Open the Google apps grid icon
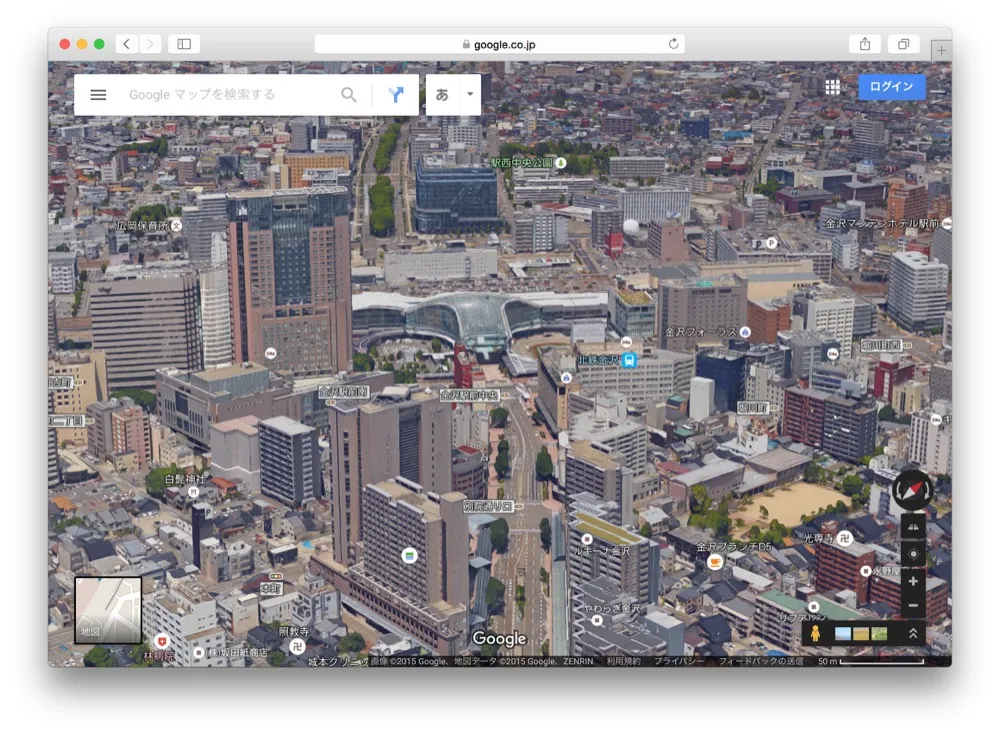 831,87
